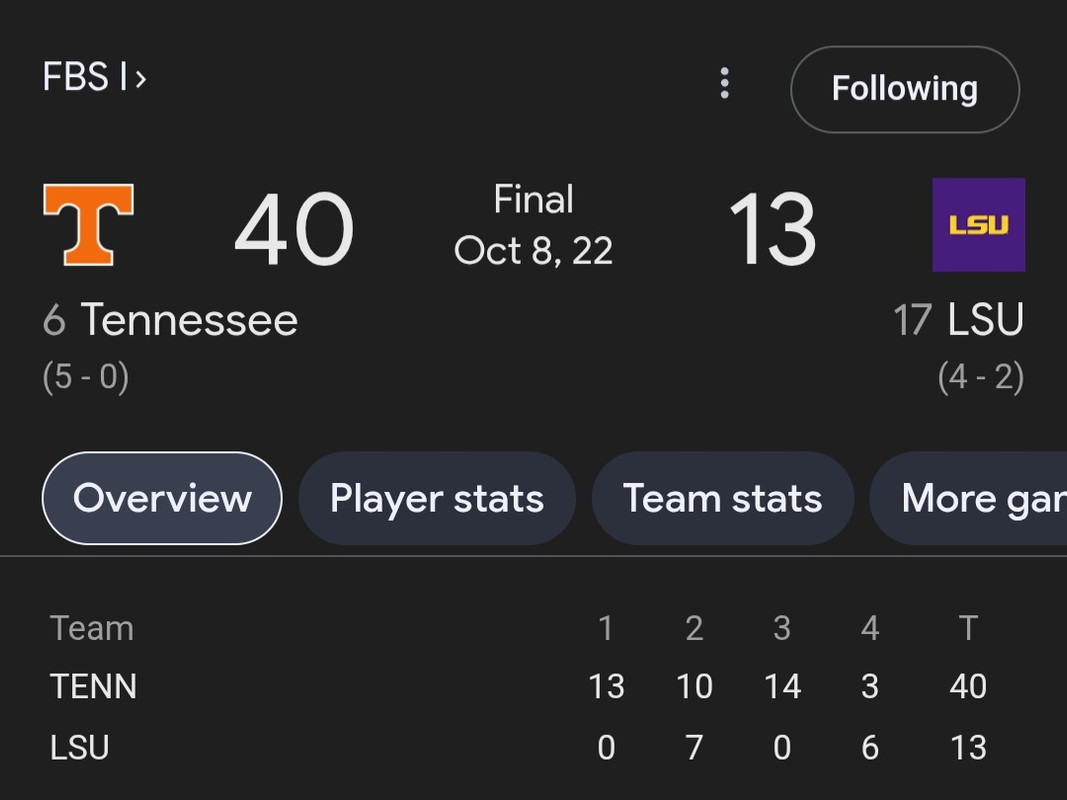Switch to the Player stats tab
The width and height of the screenshot is (1067, 800).
tap(437, 498)
